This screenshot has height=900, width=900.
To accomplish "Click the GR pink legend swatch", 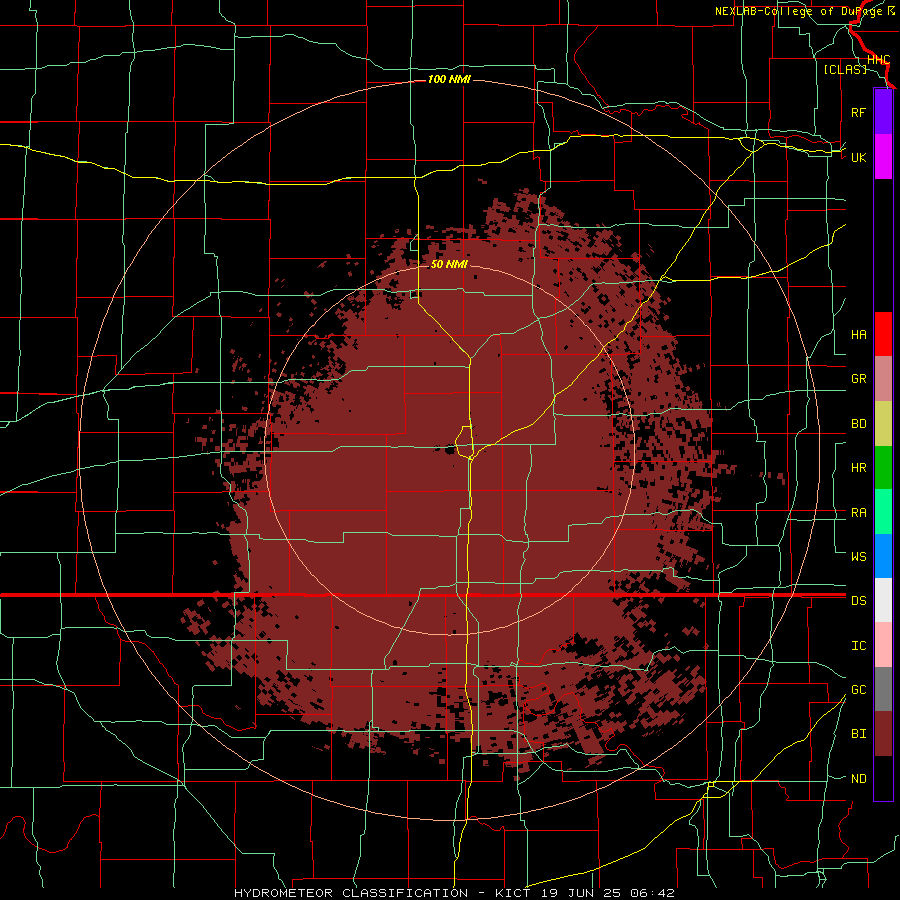I will tap(883, 379).
